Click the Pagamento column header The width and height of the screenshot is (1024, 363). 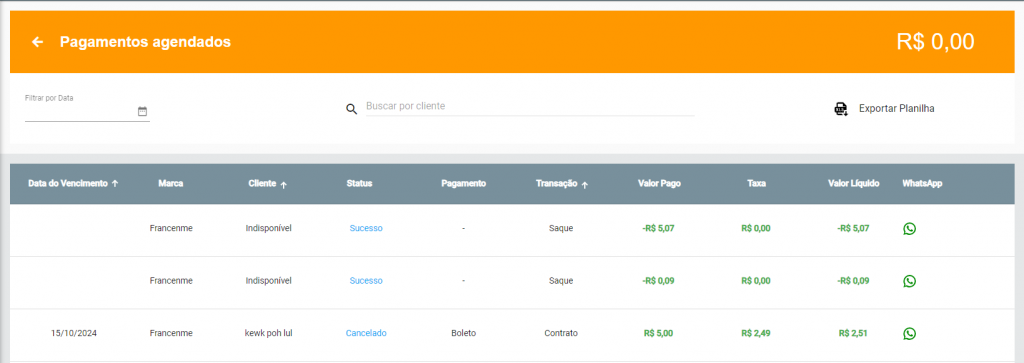[464, 183]
